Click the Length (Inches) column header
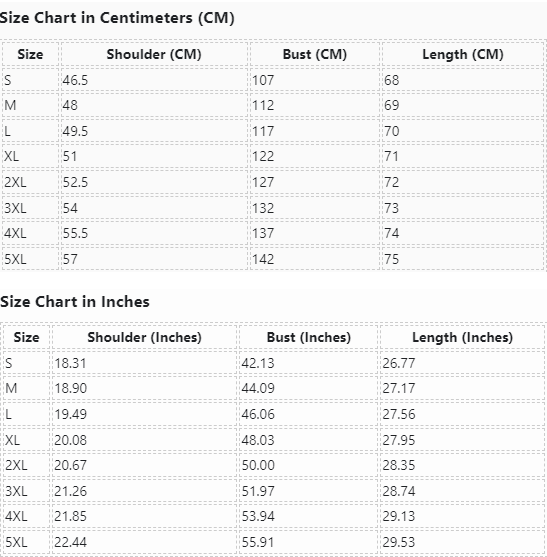 click(x=462, y=337)
